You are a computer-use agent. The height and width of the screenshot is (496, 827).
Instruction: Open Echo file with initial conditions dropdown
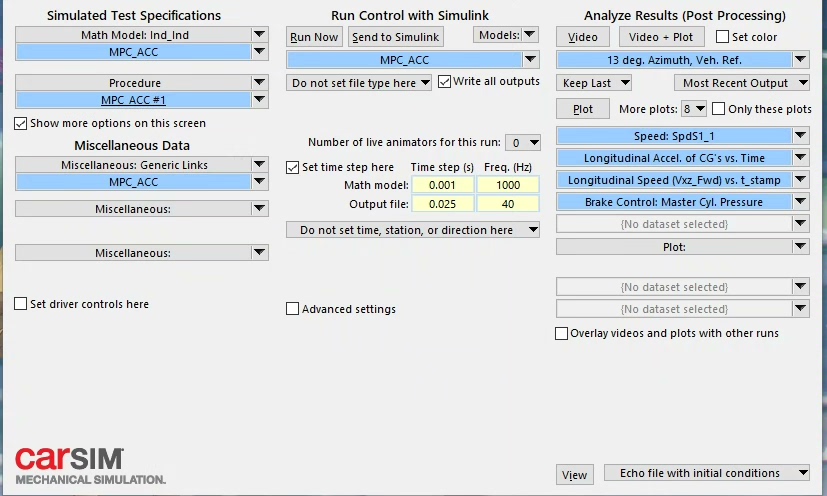click(x=706, y=473)
